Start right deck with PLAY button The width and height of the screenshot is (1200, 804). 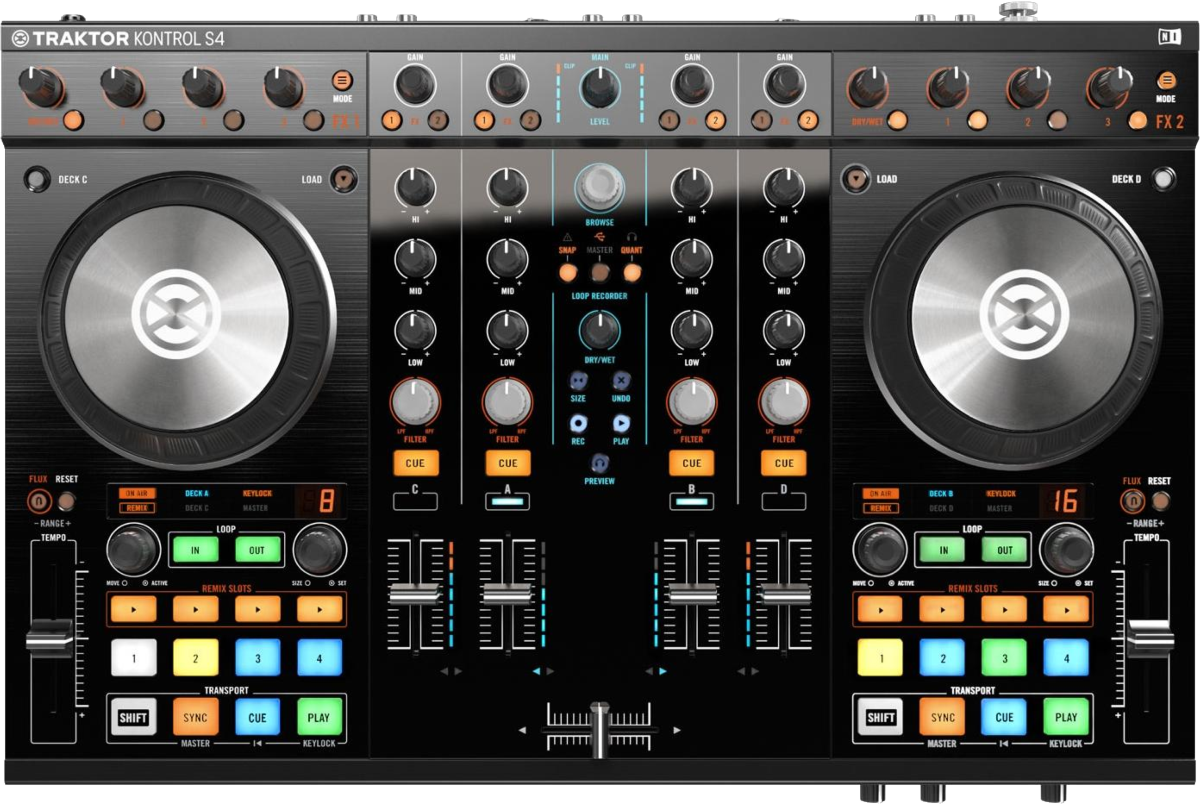pyautogui.click(x=1066, y=717)
